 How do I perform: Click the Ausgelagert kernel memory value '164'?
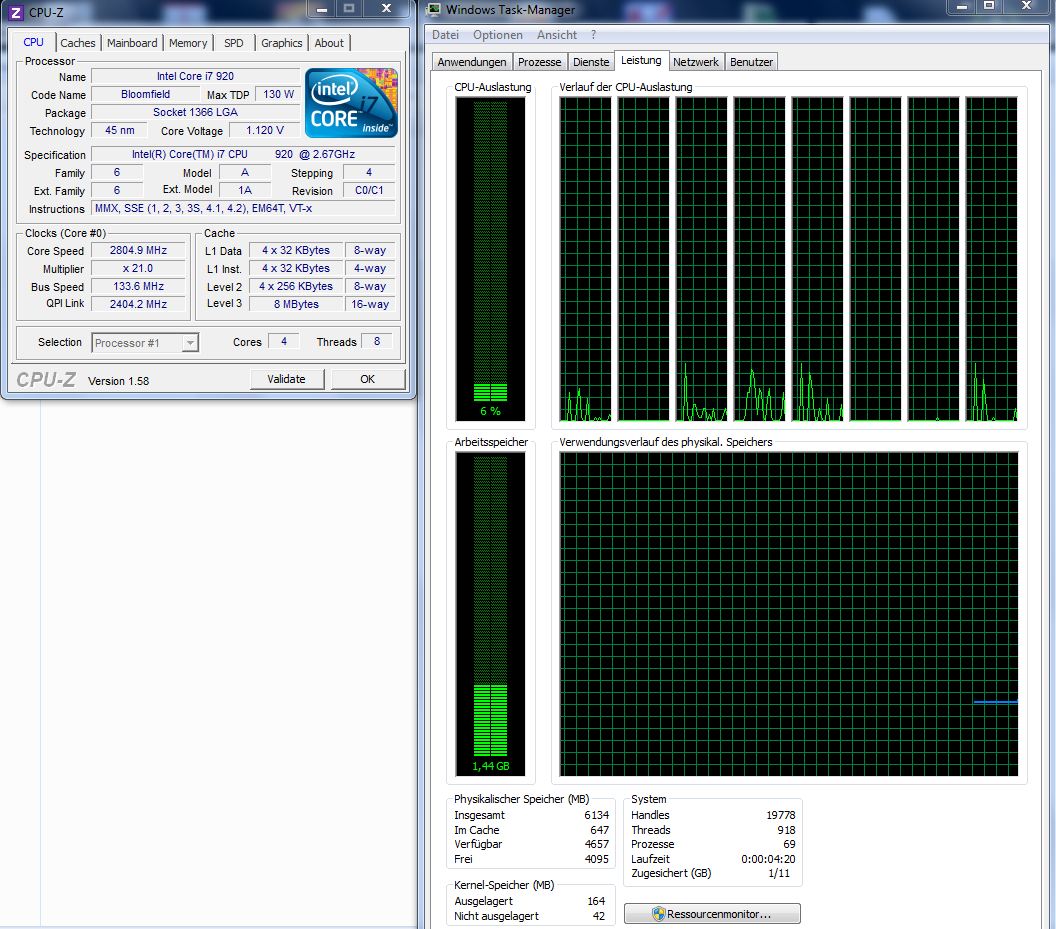(596, 901)
